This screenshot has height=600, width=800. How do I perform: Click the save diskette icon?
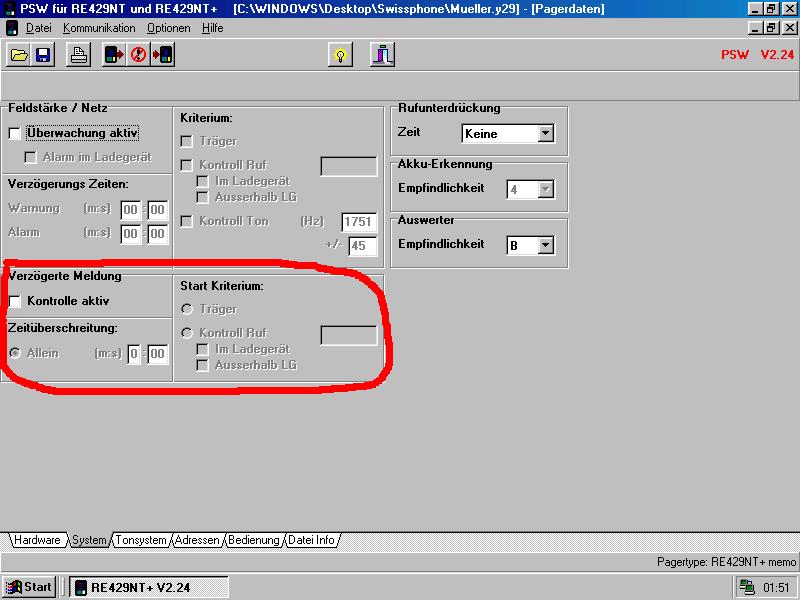[43, 55]
